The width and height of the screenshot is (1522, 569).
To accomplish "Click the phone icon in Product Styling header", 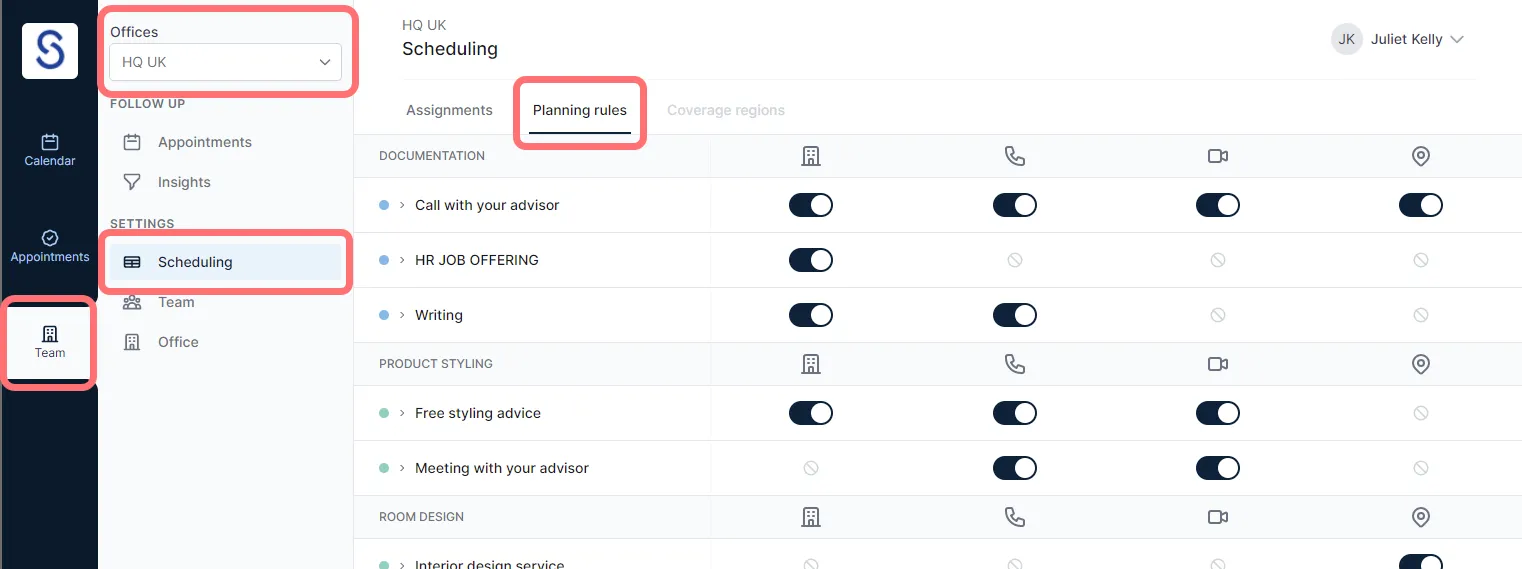I will pos(1015,364).
